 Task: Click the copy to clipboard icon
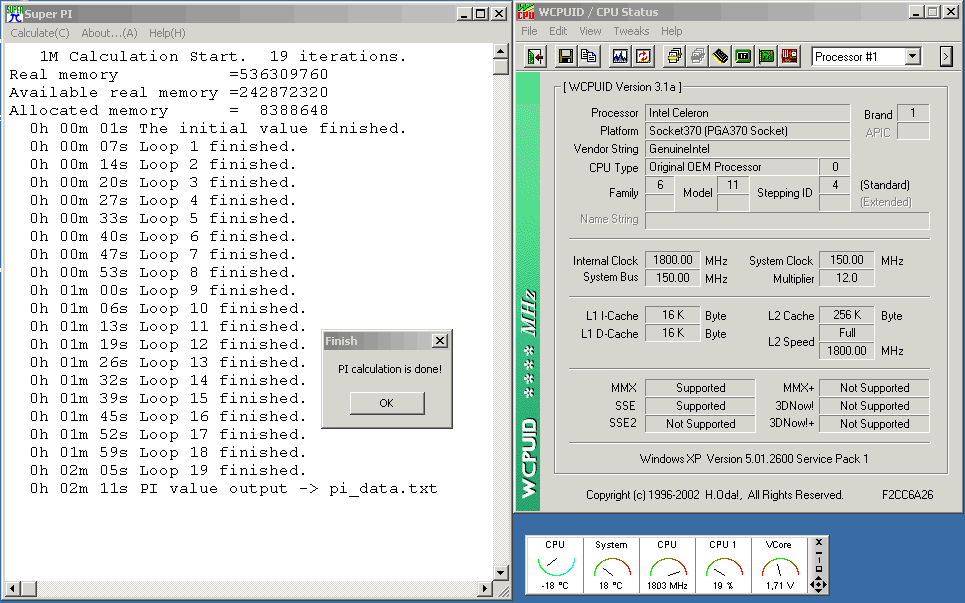tap(589, 57)
